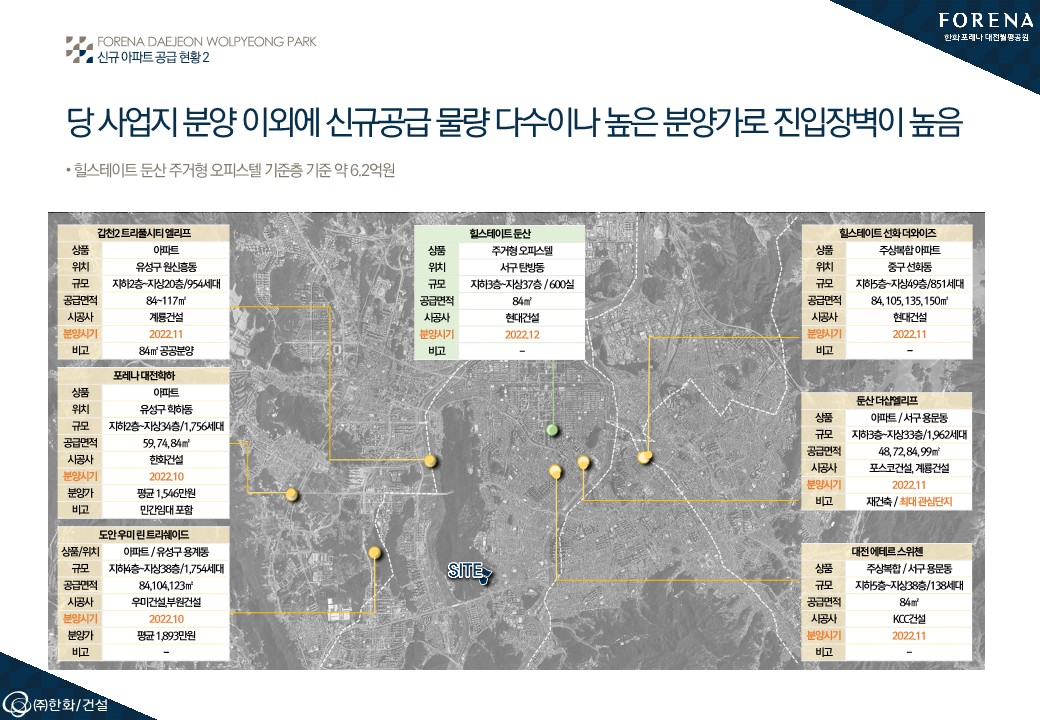Screen dimensions: 1040x720
Task: Click the 우미건설,부원건설 builder cell
Action: click(x=166, y=602)
